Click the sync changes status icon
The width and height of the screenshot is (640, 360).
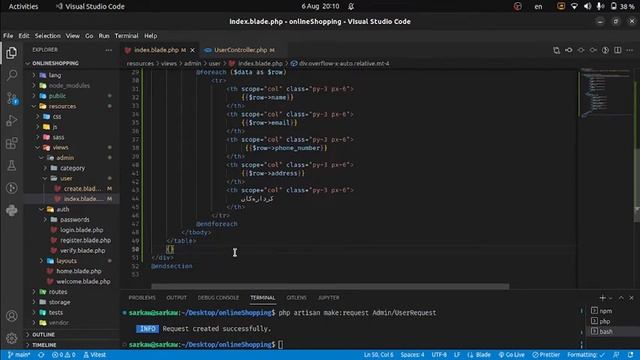tap(41, 355)
